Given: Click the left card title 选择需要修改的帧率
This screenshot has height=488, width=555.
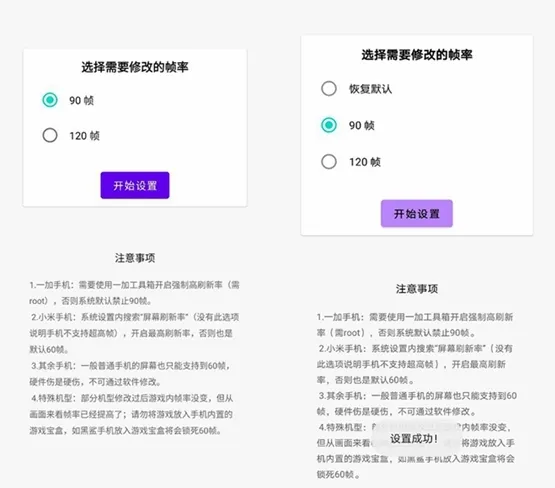Looking at the screenshot, I should [x=135, y=67].
